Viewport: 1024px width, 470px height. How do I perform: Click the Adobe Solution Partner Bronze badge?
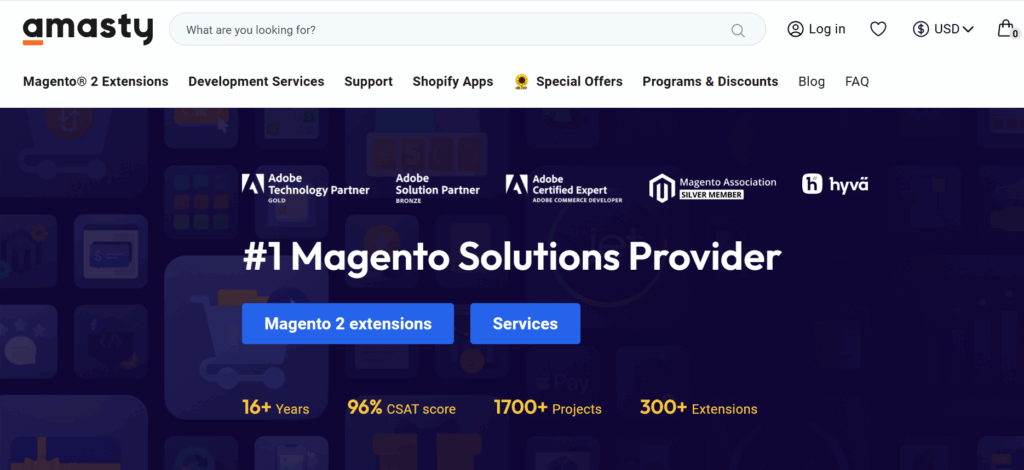tap(438, 189)
